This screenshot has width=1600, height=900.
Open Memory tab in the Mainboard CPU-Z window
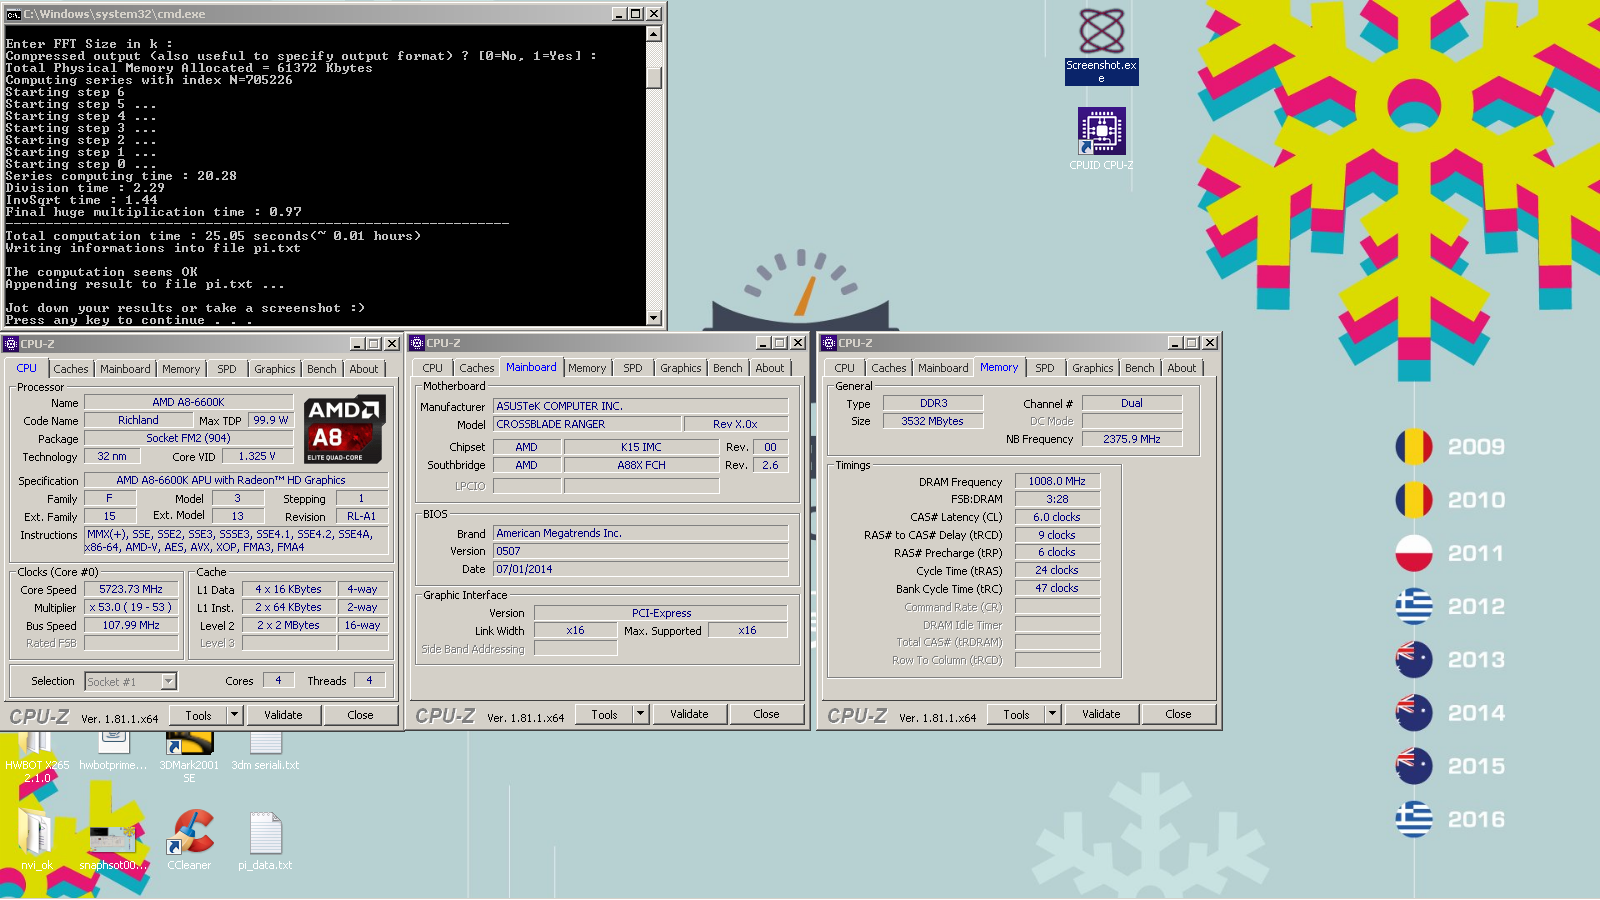tap(587, 368)
